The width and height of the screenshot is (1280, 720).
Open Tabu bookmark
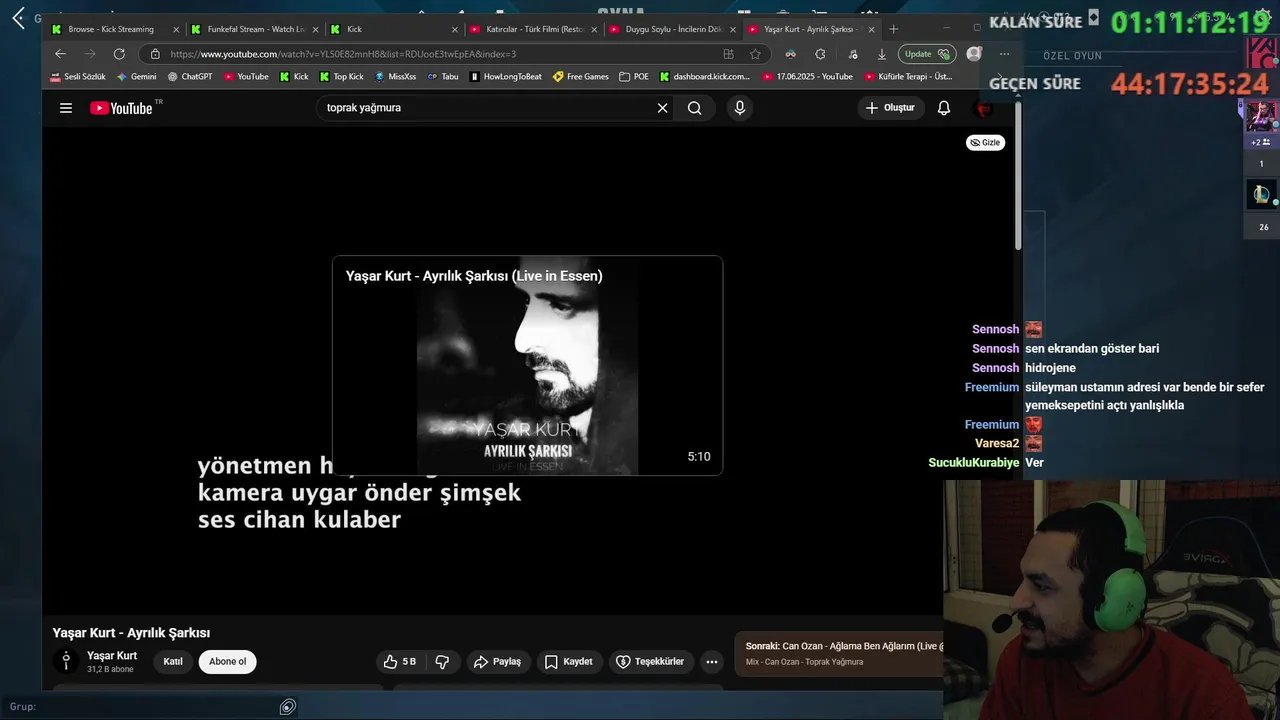click(443, 76)
